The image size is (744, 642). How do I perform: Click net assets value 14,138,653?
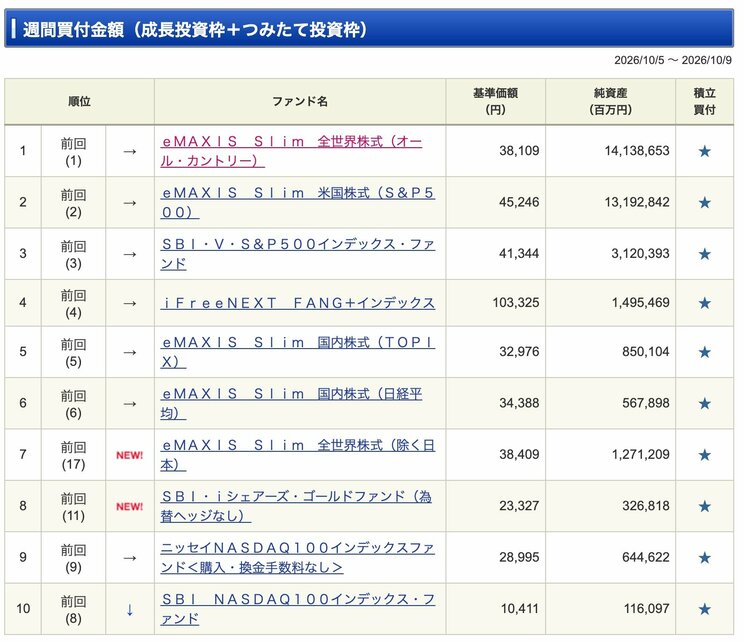(x=637, y=151)
